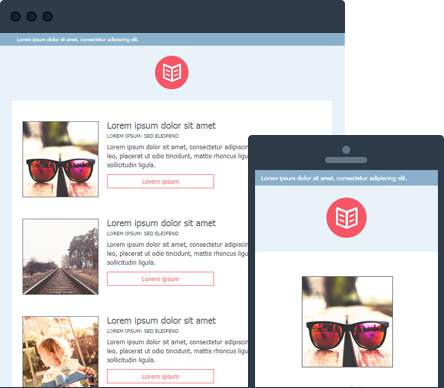Click heading of railway tracks article
Screen dimensions: 444x388
(161, 223)
